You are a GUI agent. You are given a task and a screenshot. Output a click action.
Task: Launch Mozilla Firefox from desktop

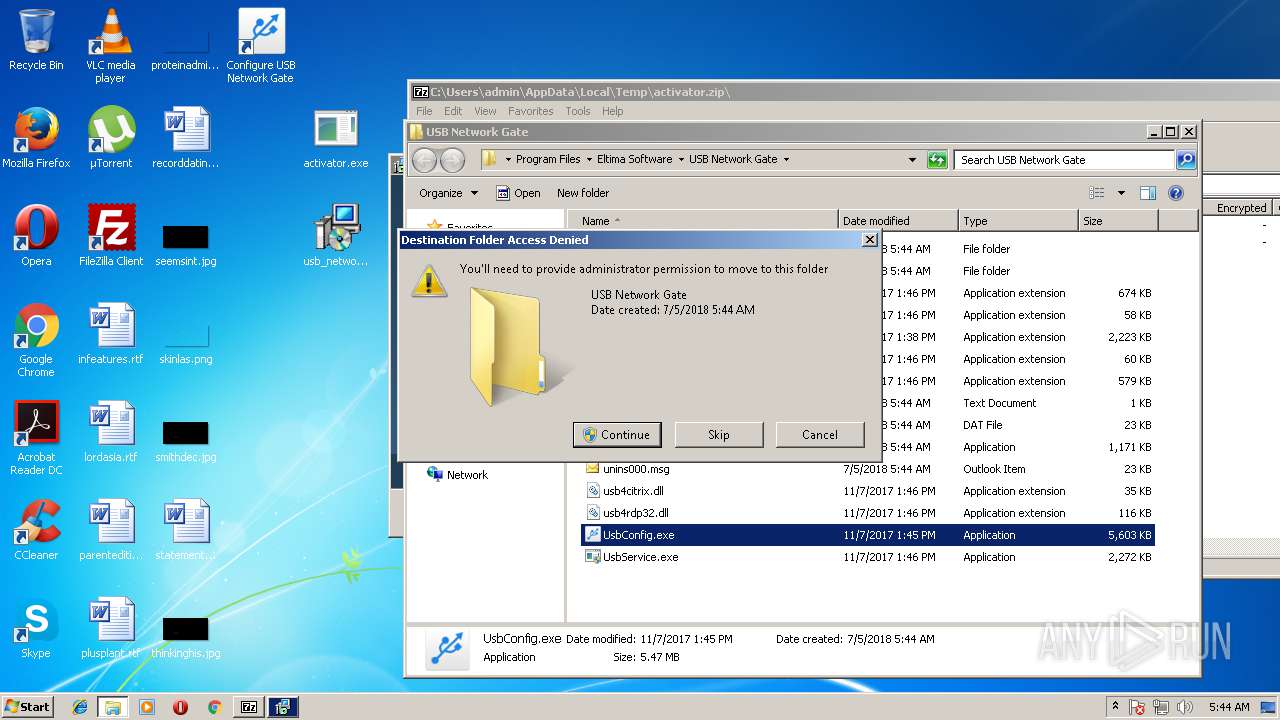[36, 138]
